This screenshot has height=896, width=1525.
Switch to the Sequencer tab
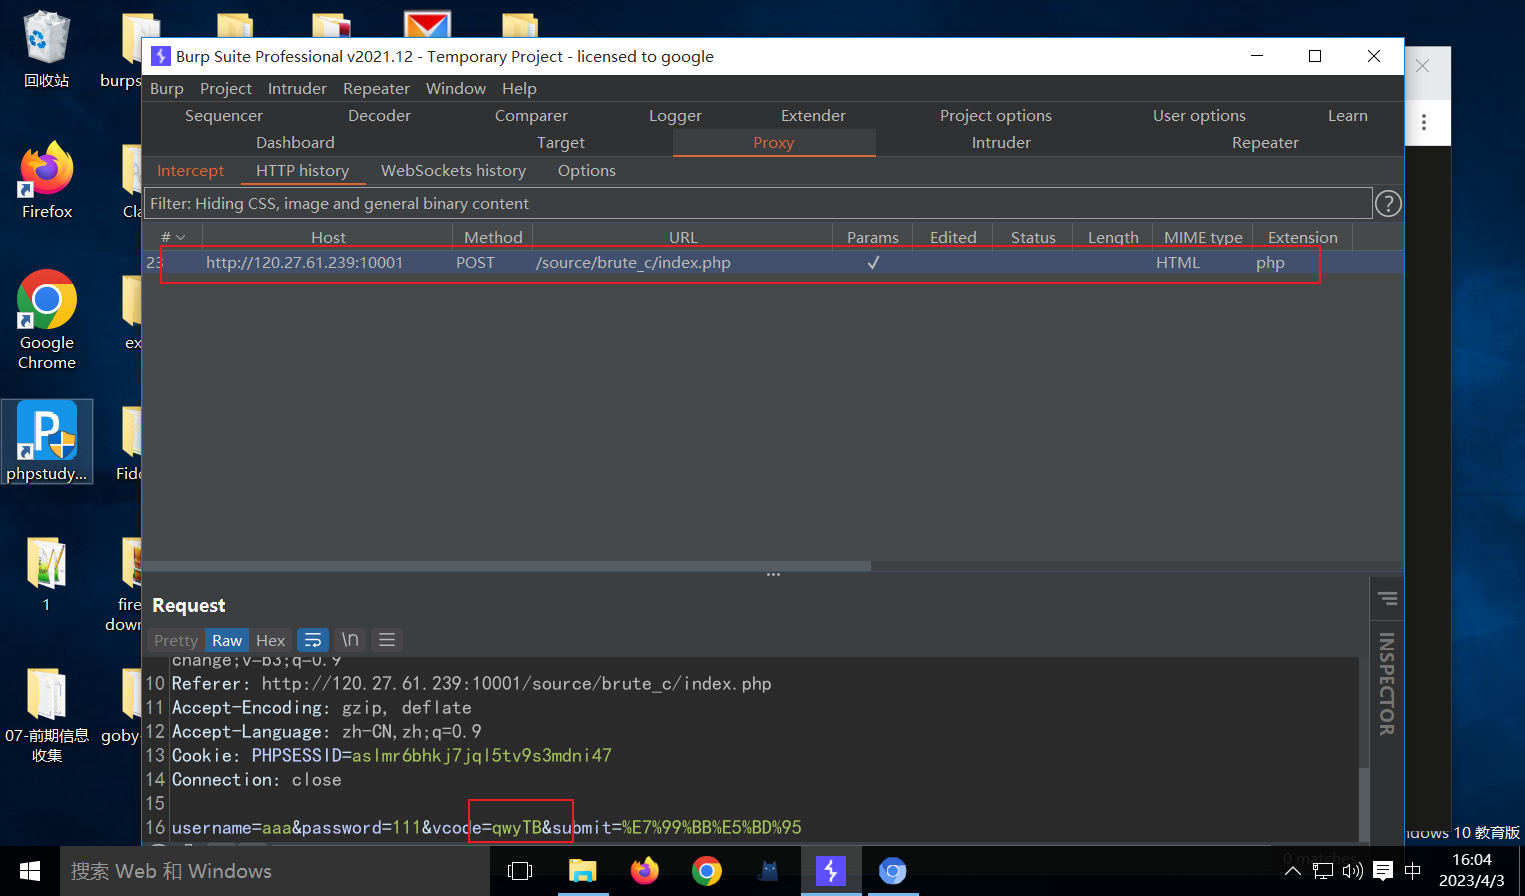(x=224, y=116)
